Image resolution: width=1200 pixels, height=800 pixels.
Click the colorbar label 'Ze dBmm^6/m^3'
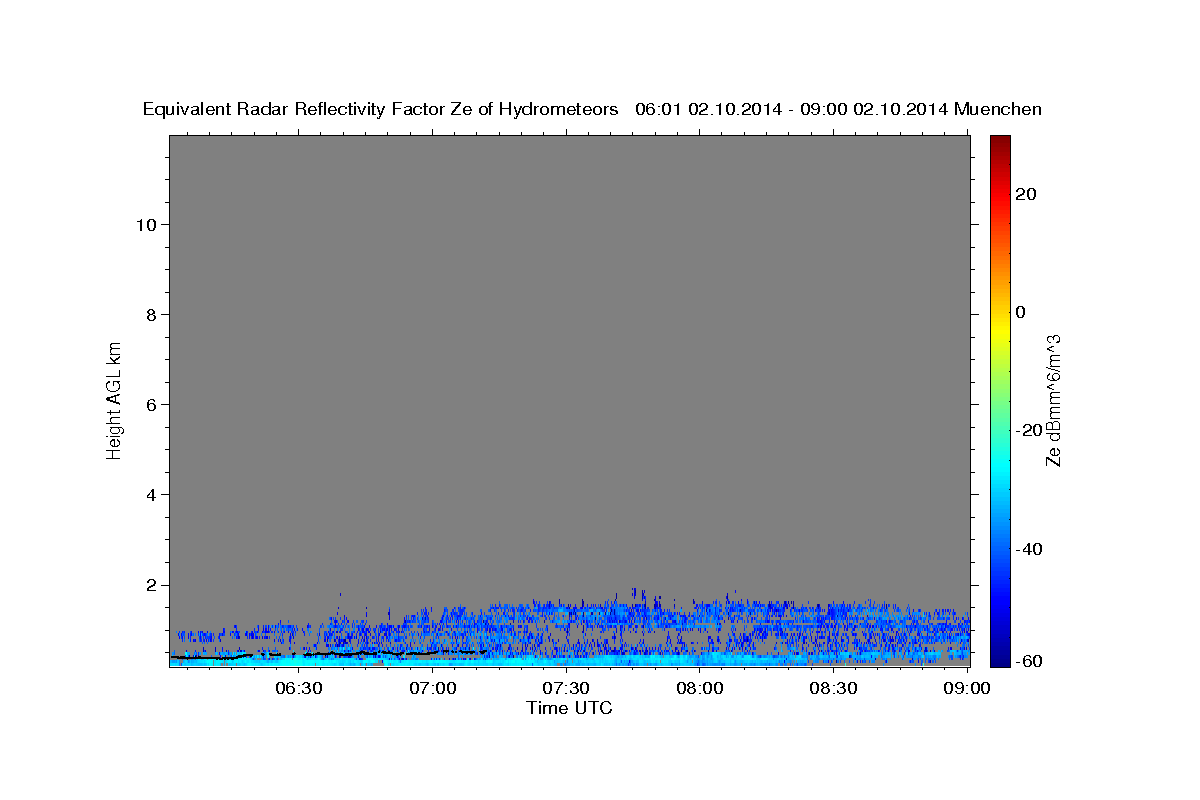point(1053,400)
